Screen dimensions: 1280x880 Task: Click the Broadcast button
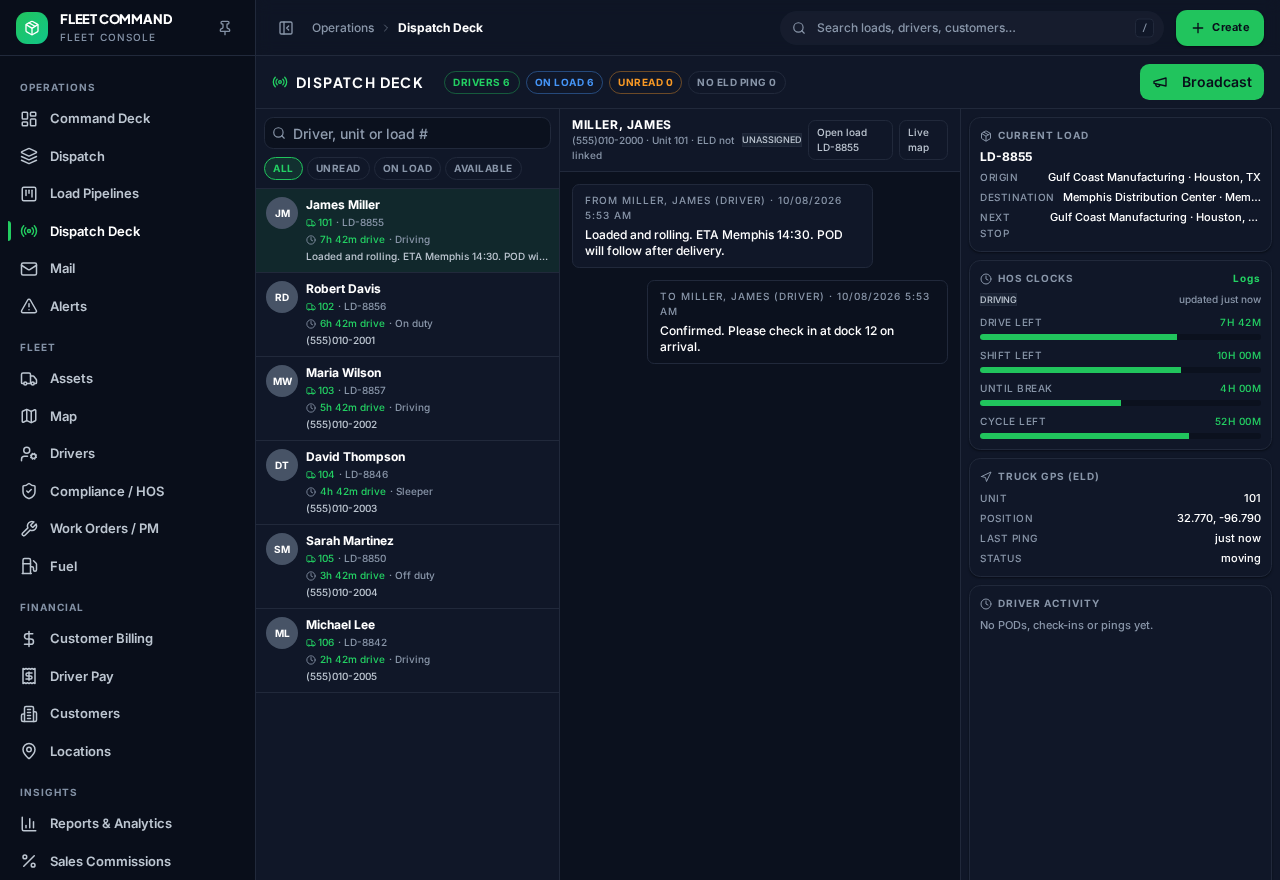pos(1202,82)
